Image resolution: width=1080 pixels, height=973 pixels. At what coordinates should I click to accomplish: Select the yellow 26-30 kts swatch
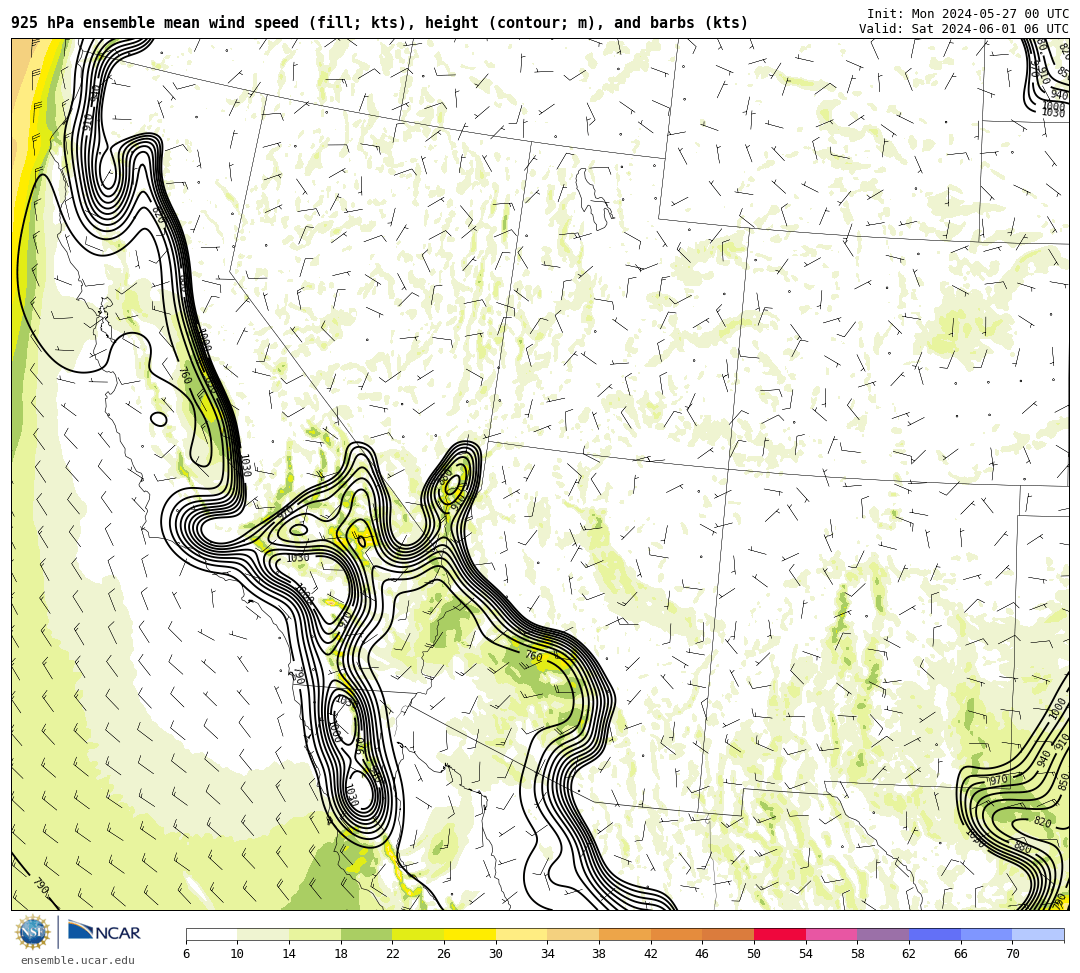(x=470, y=935)
